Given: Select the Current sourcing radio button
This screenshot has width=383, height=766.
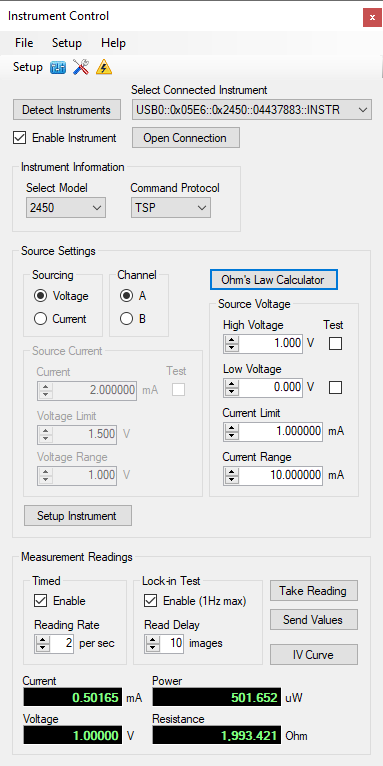Looking at the screenshot, I should click(x=41, y=319).
